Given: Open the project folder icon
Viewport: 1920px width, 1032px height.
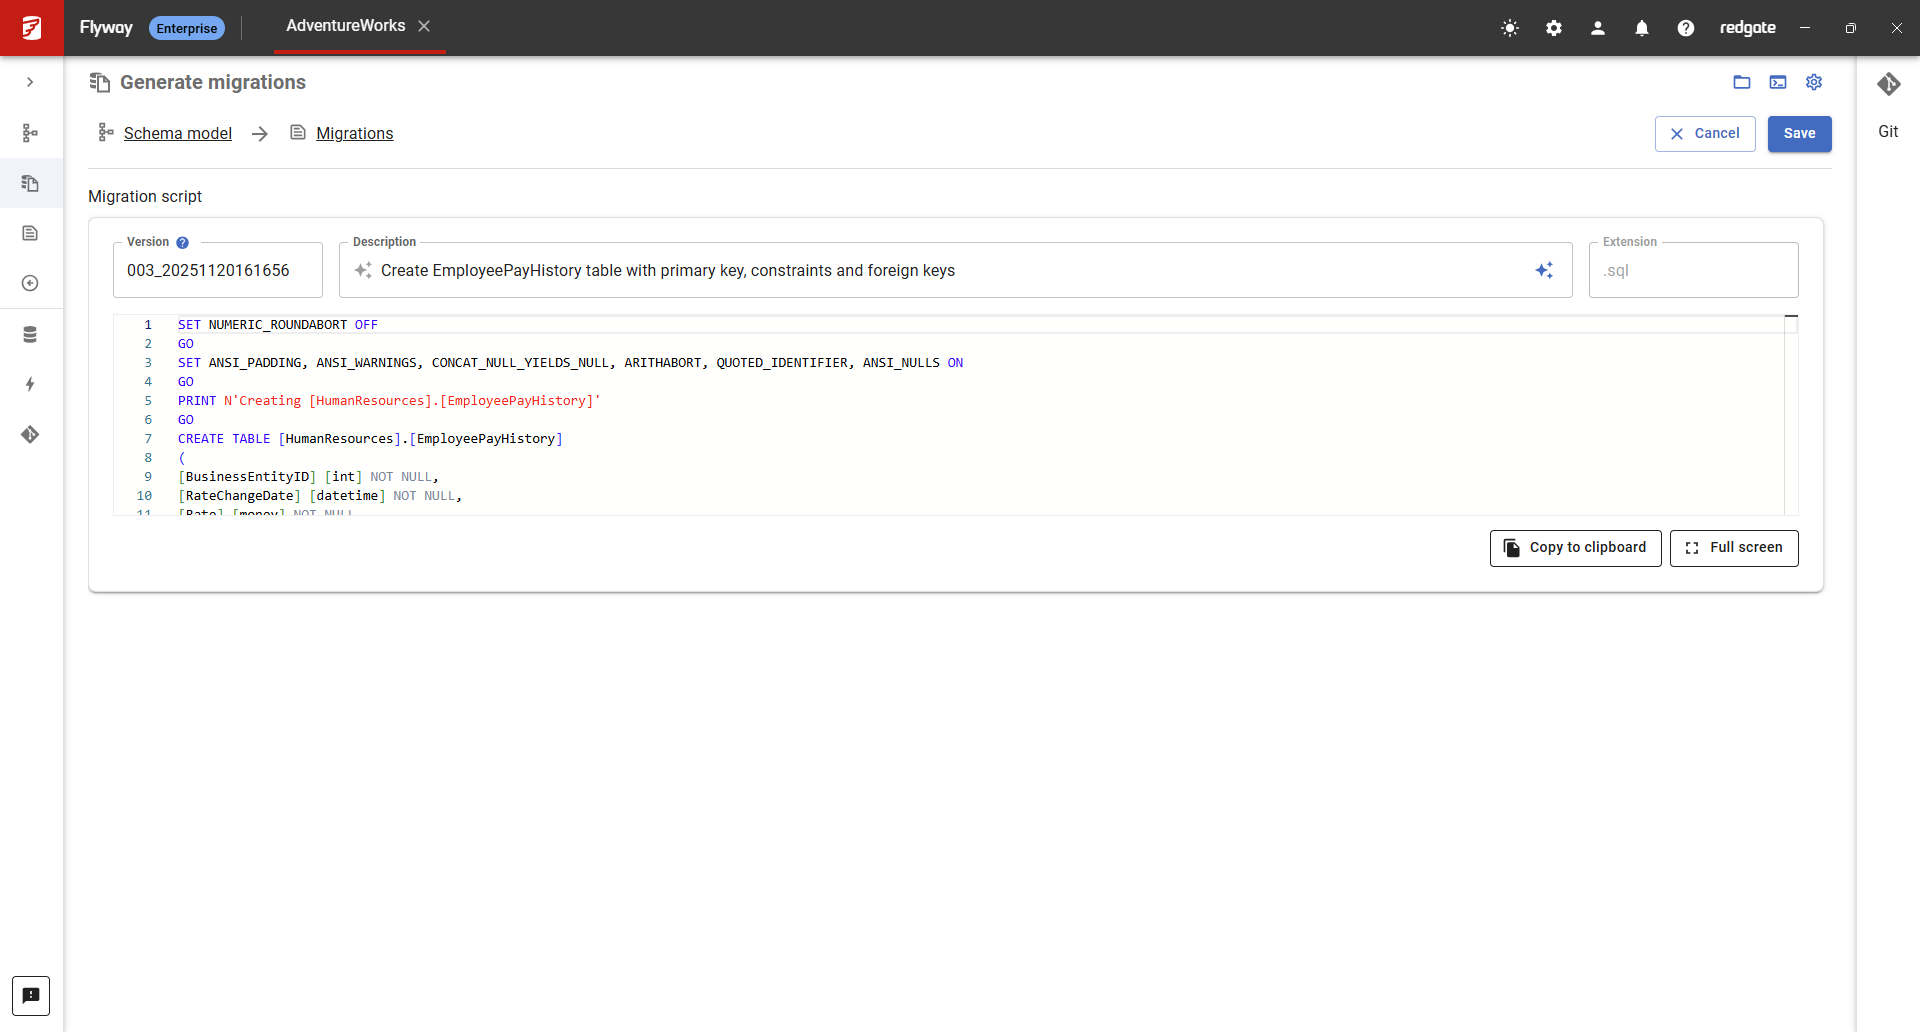Looking at the screenshot, I should 1742,82.
